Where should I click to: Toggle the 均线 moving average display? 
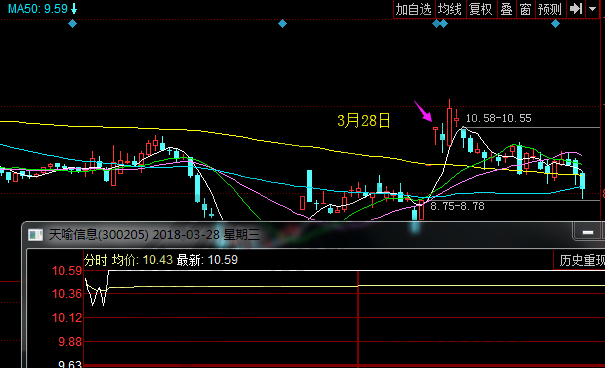[x=450, y=9]
